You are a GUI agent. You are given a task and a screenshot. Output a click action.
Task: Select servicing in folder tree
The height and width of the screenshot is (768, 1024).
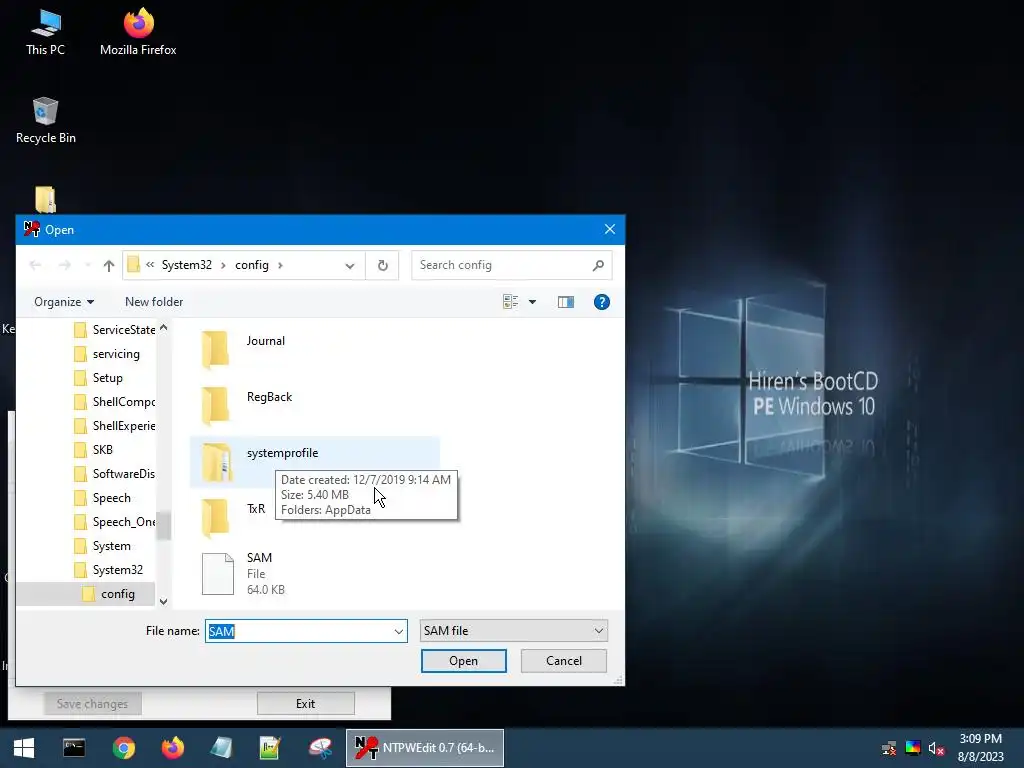coord(107,354)
